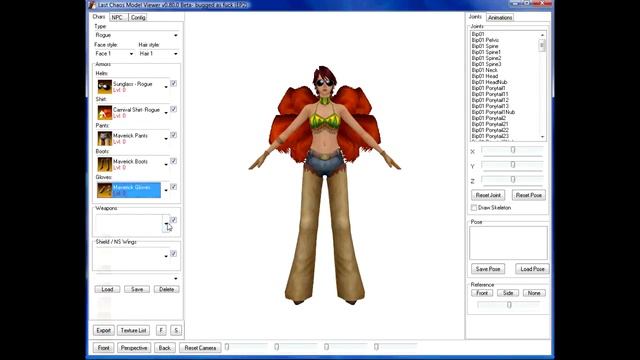640x360 pixels.
Task: Click the Load preset button
Action: pos(107,289)
